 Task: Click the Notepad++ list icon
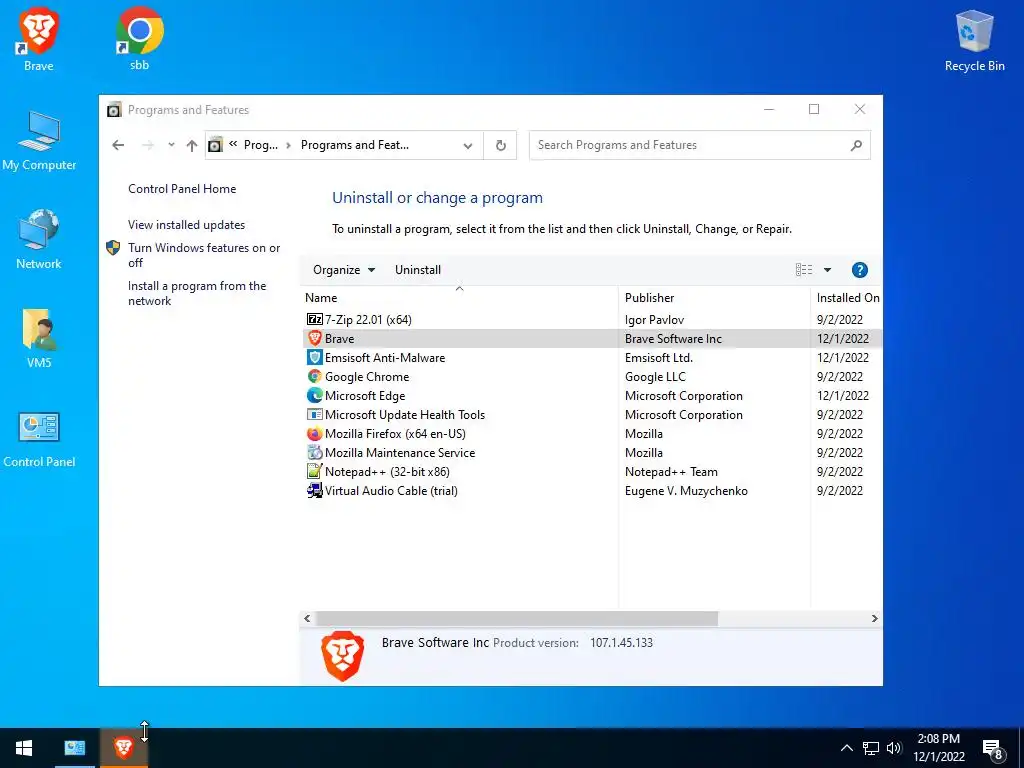315,472
